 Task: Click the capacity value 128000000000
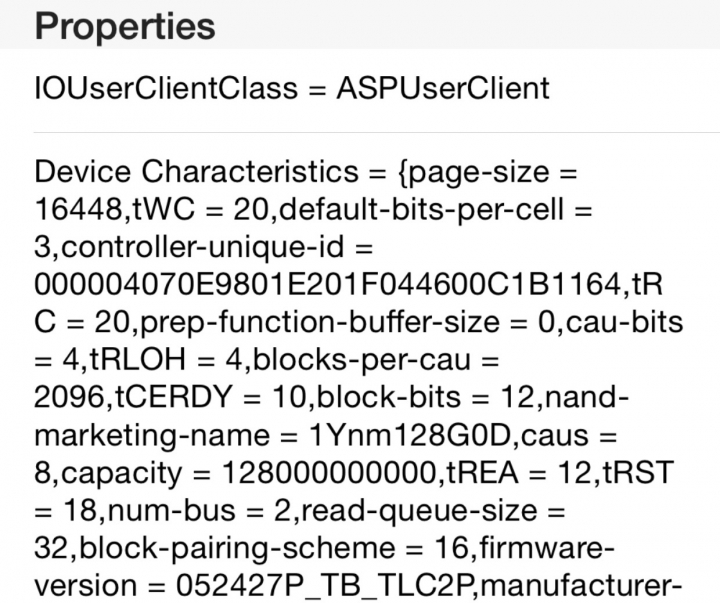[329, 473]
